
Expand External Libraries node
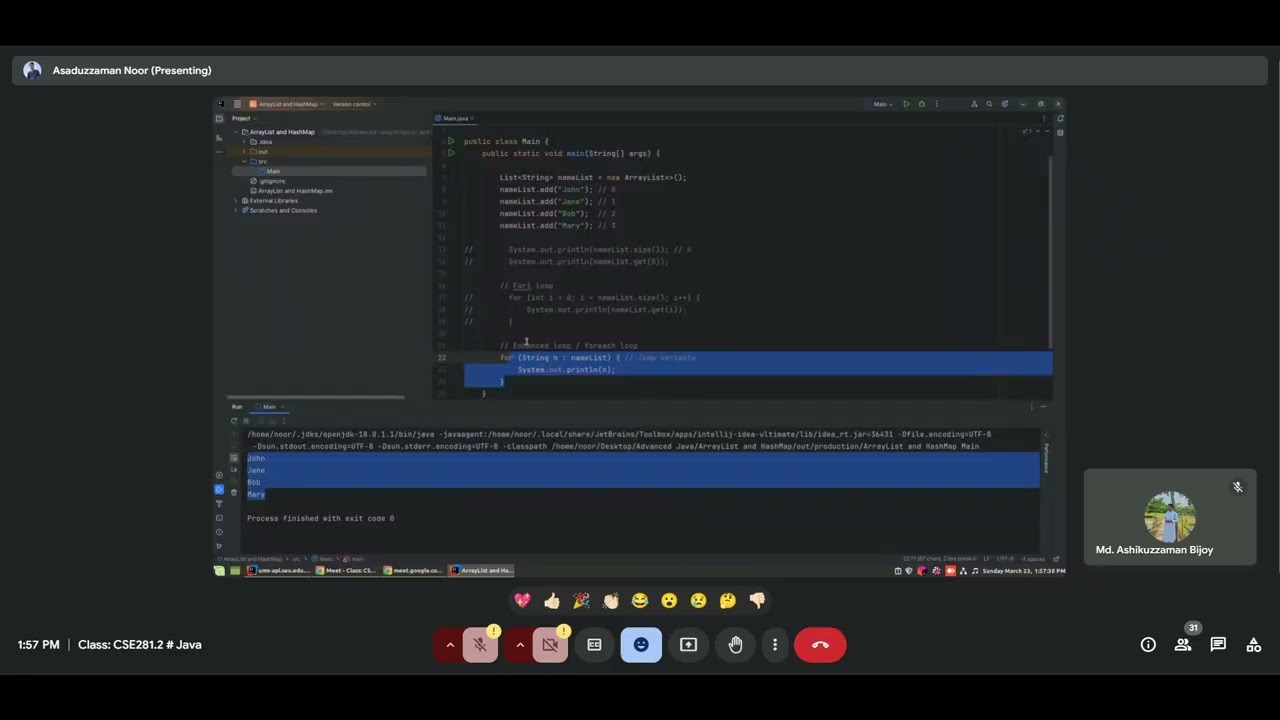click(237, 201)
